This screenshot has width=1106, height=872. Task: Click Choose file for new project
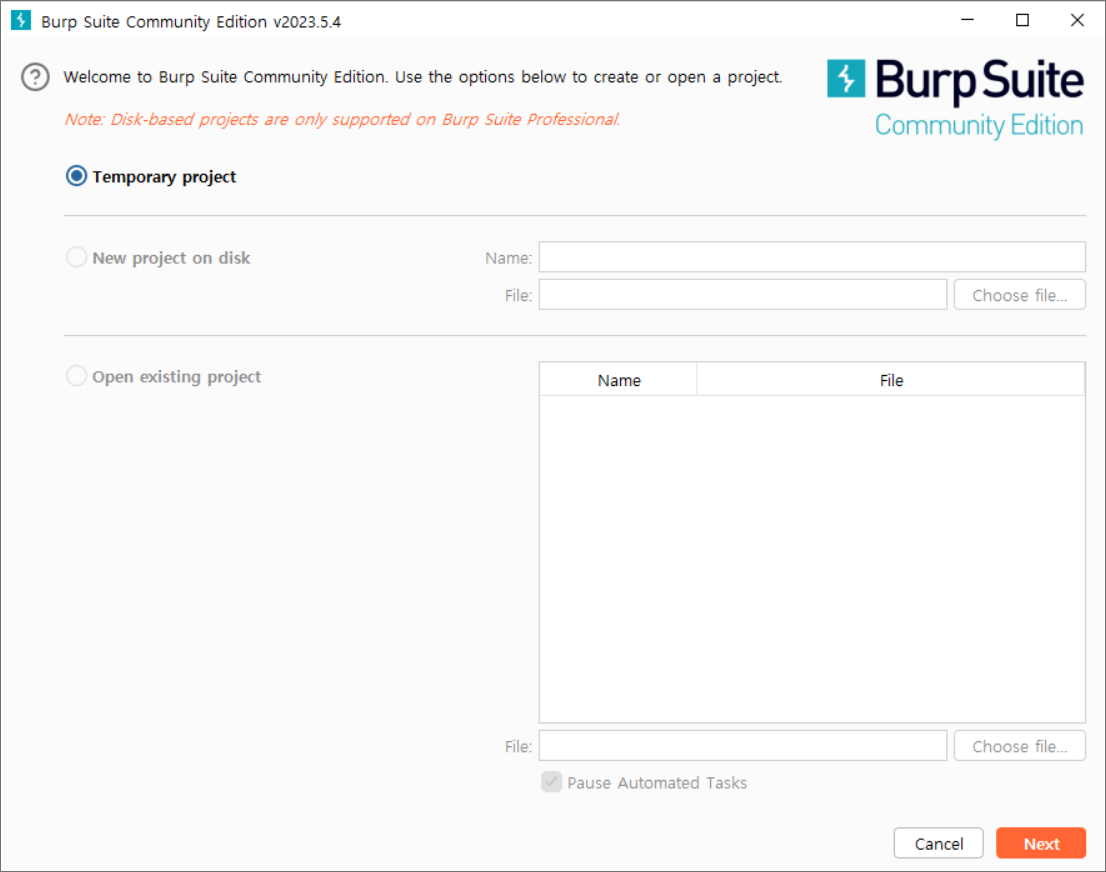[x=1019, y=294]
